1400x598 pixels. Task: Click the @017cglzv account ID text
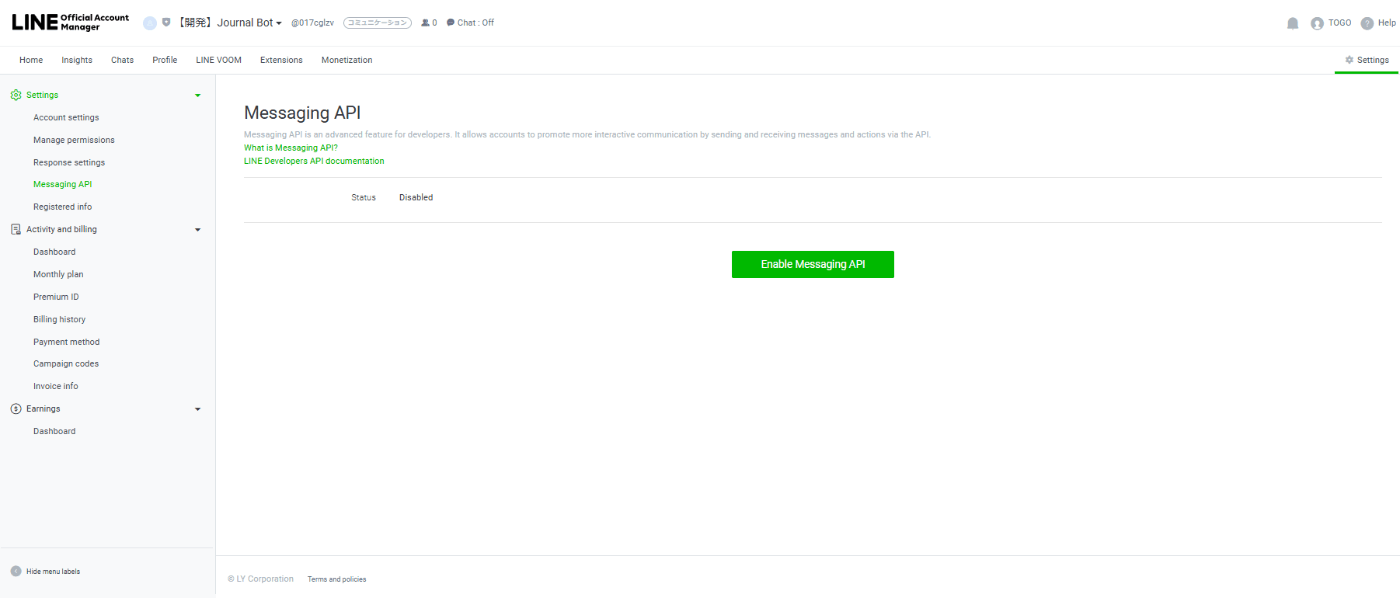point(313,23)
